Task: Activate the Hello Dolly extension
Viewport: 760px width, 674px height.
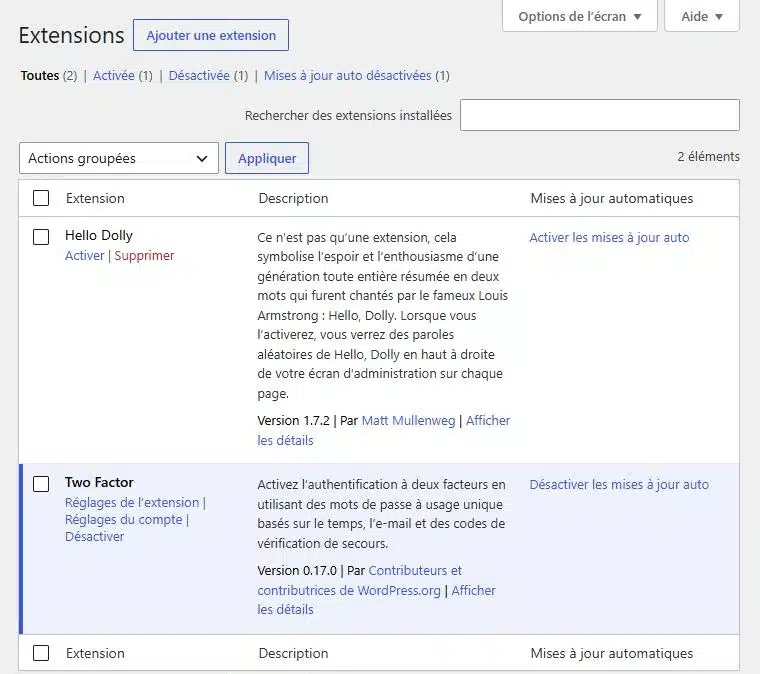Action: point(85,255)
